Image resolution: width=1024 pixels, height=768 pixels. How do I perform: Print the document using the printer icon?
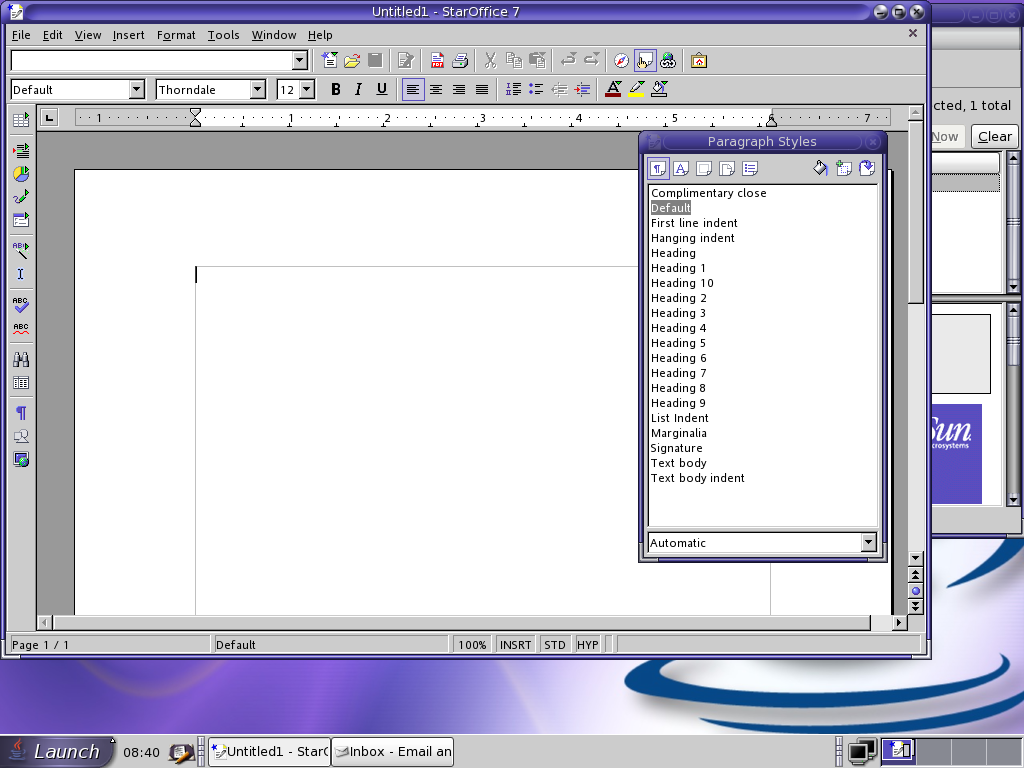tap(460, 61)
